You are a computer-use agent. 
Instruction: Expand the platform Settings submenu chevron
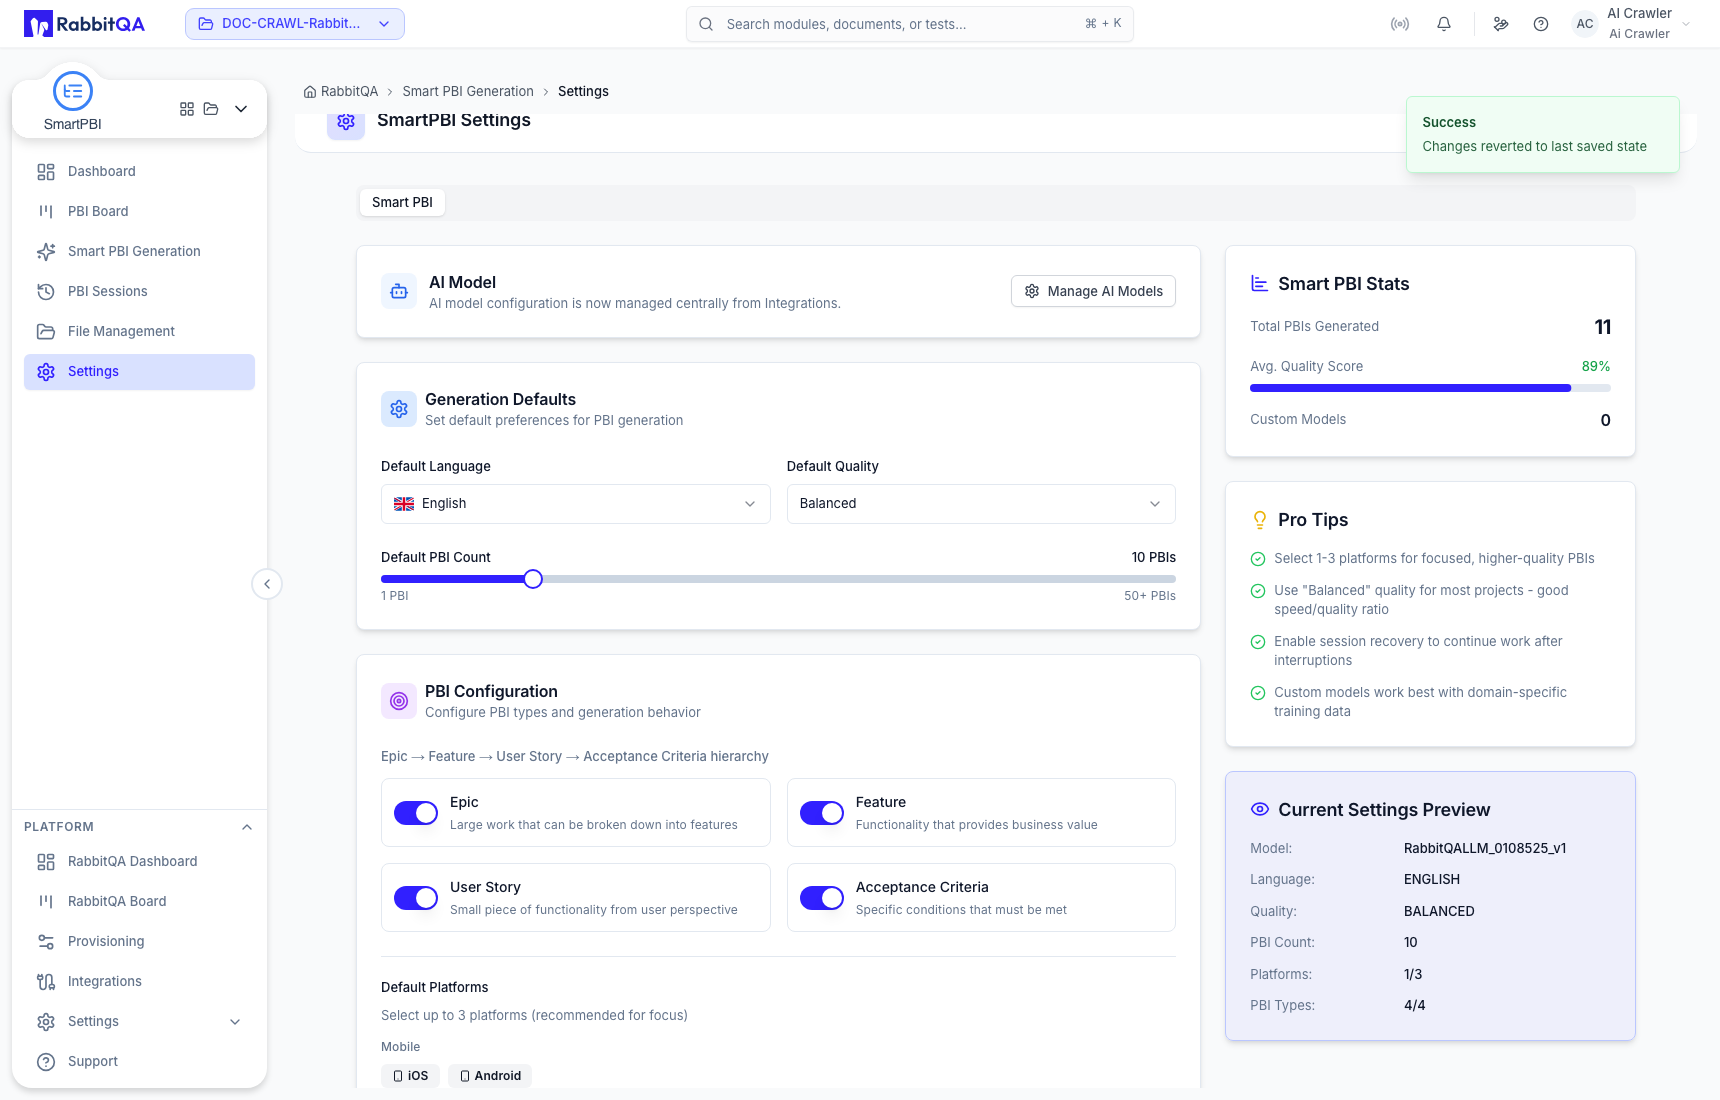(x=235, y=1022)
